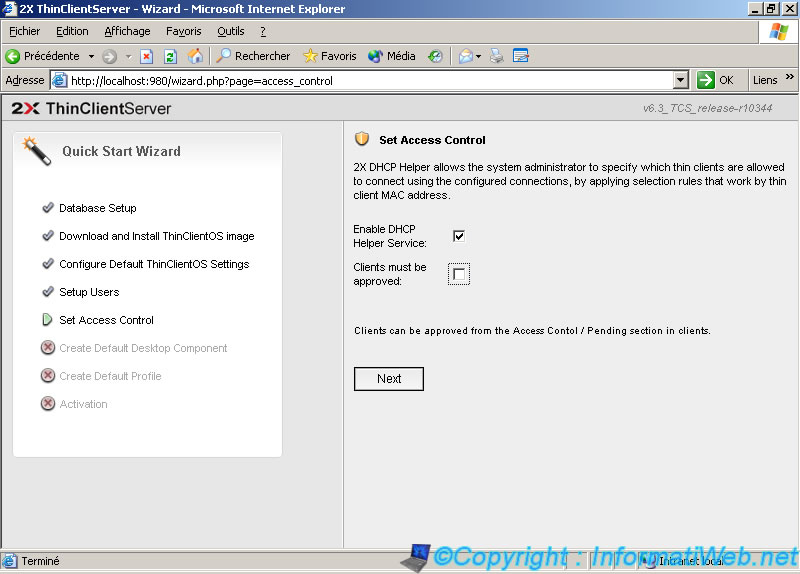
Task: Select Download and Install ThinClientOS image step
Action: click(x=157, y=236)
